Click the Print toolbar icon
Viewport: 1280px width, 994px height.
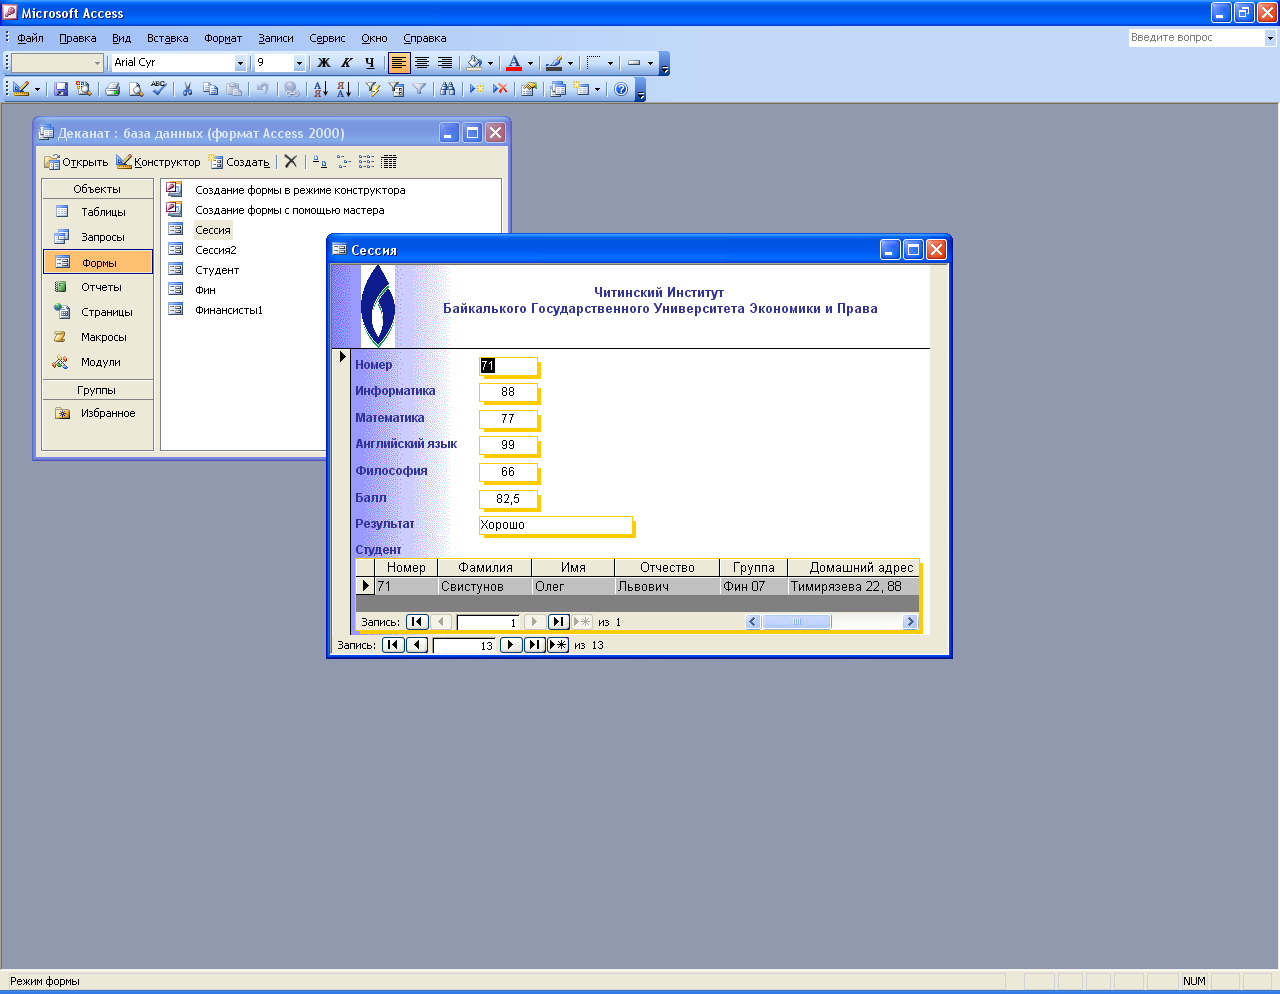pyautogui.click(x=112, y=89)
